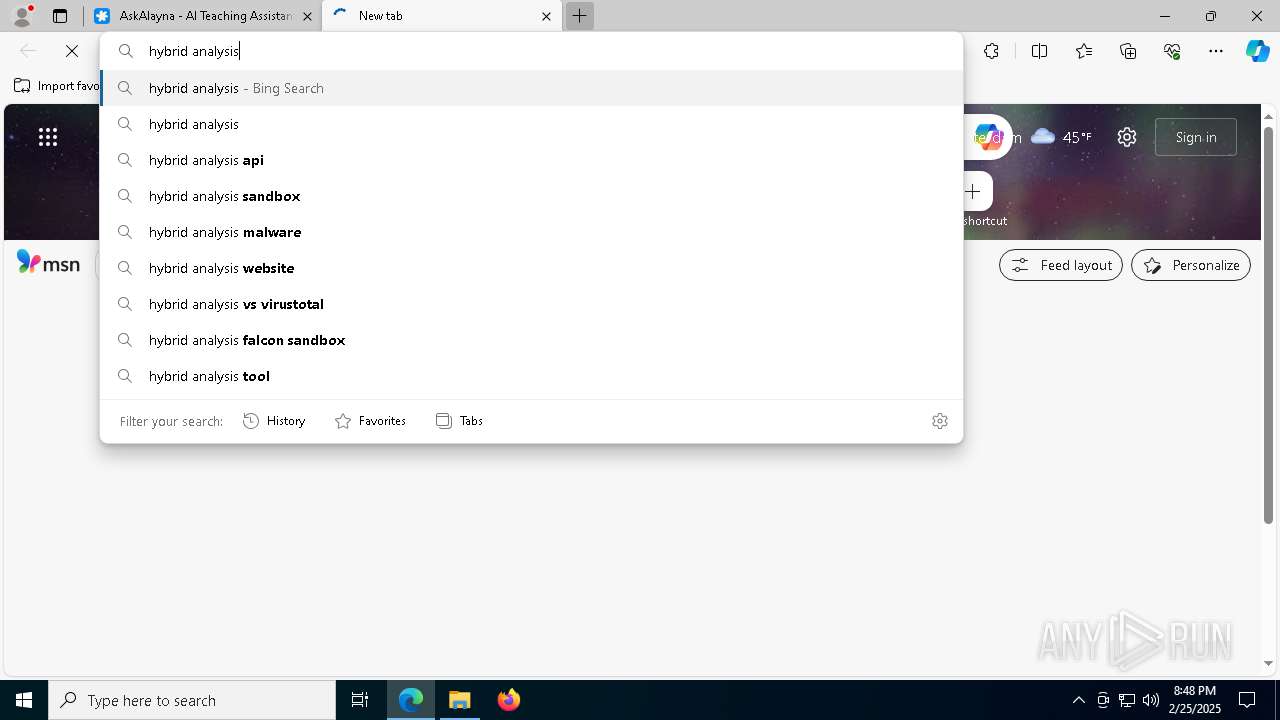Screen dimensions: 1280x720
Task: Open the Favorites star toolbar icon
Action: click(x=1084, y=51)
